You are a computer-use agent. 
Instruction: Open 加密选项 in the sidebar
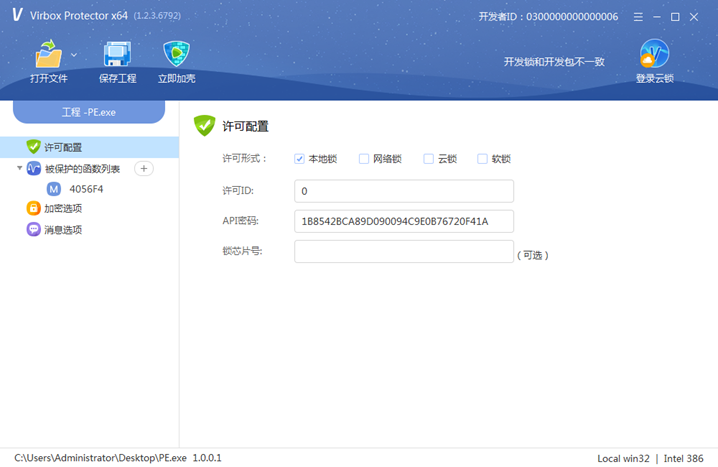click(x=63, y=209)
